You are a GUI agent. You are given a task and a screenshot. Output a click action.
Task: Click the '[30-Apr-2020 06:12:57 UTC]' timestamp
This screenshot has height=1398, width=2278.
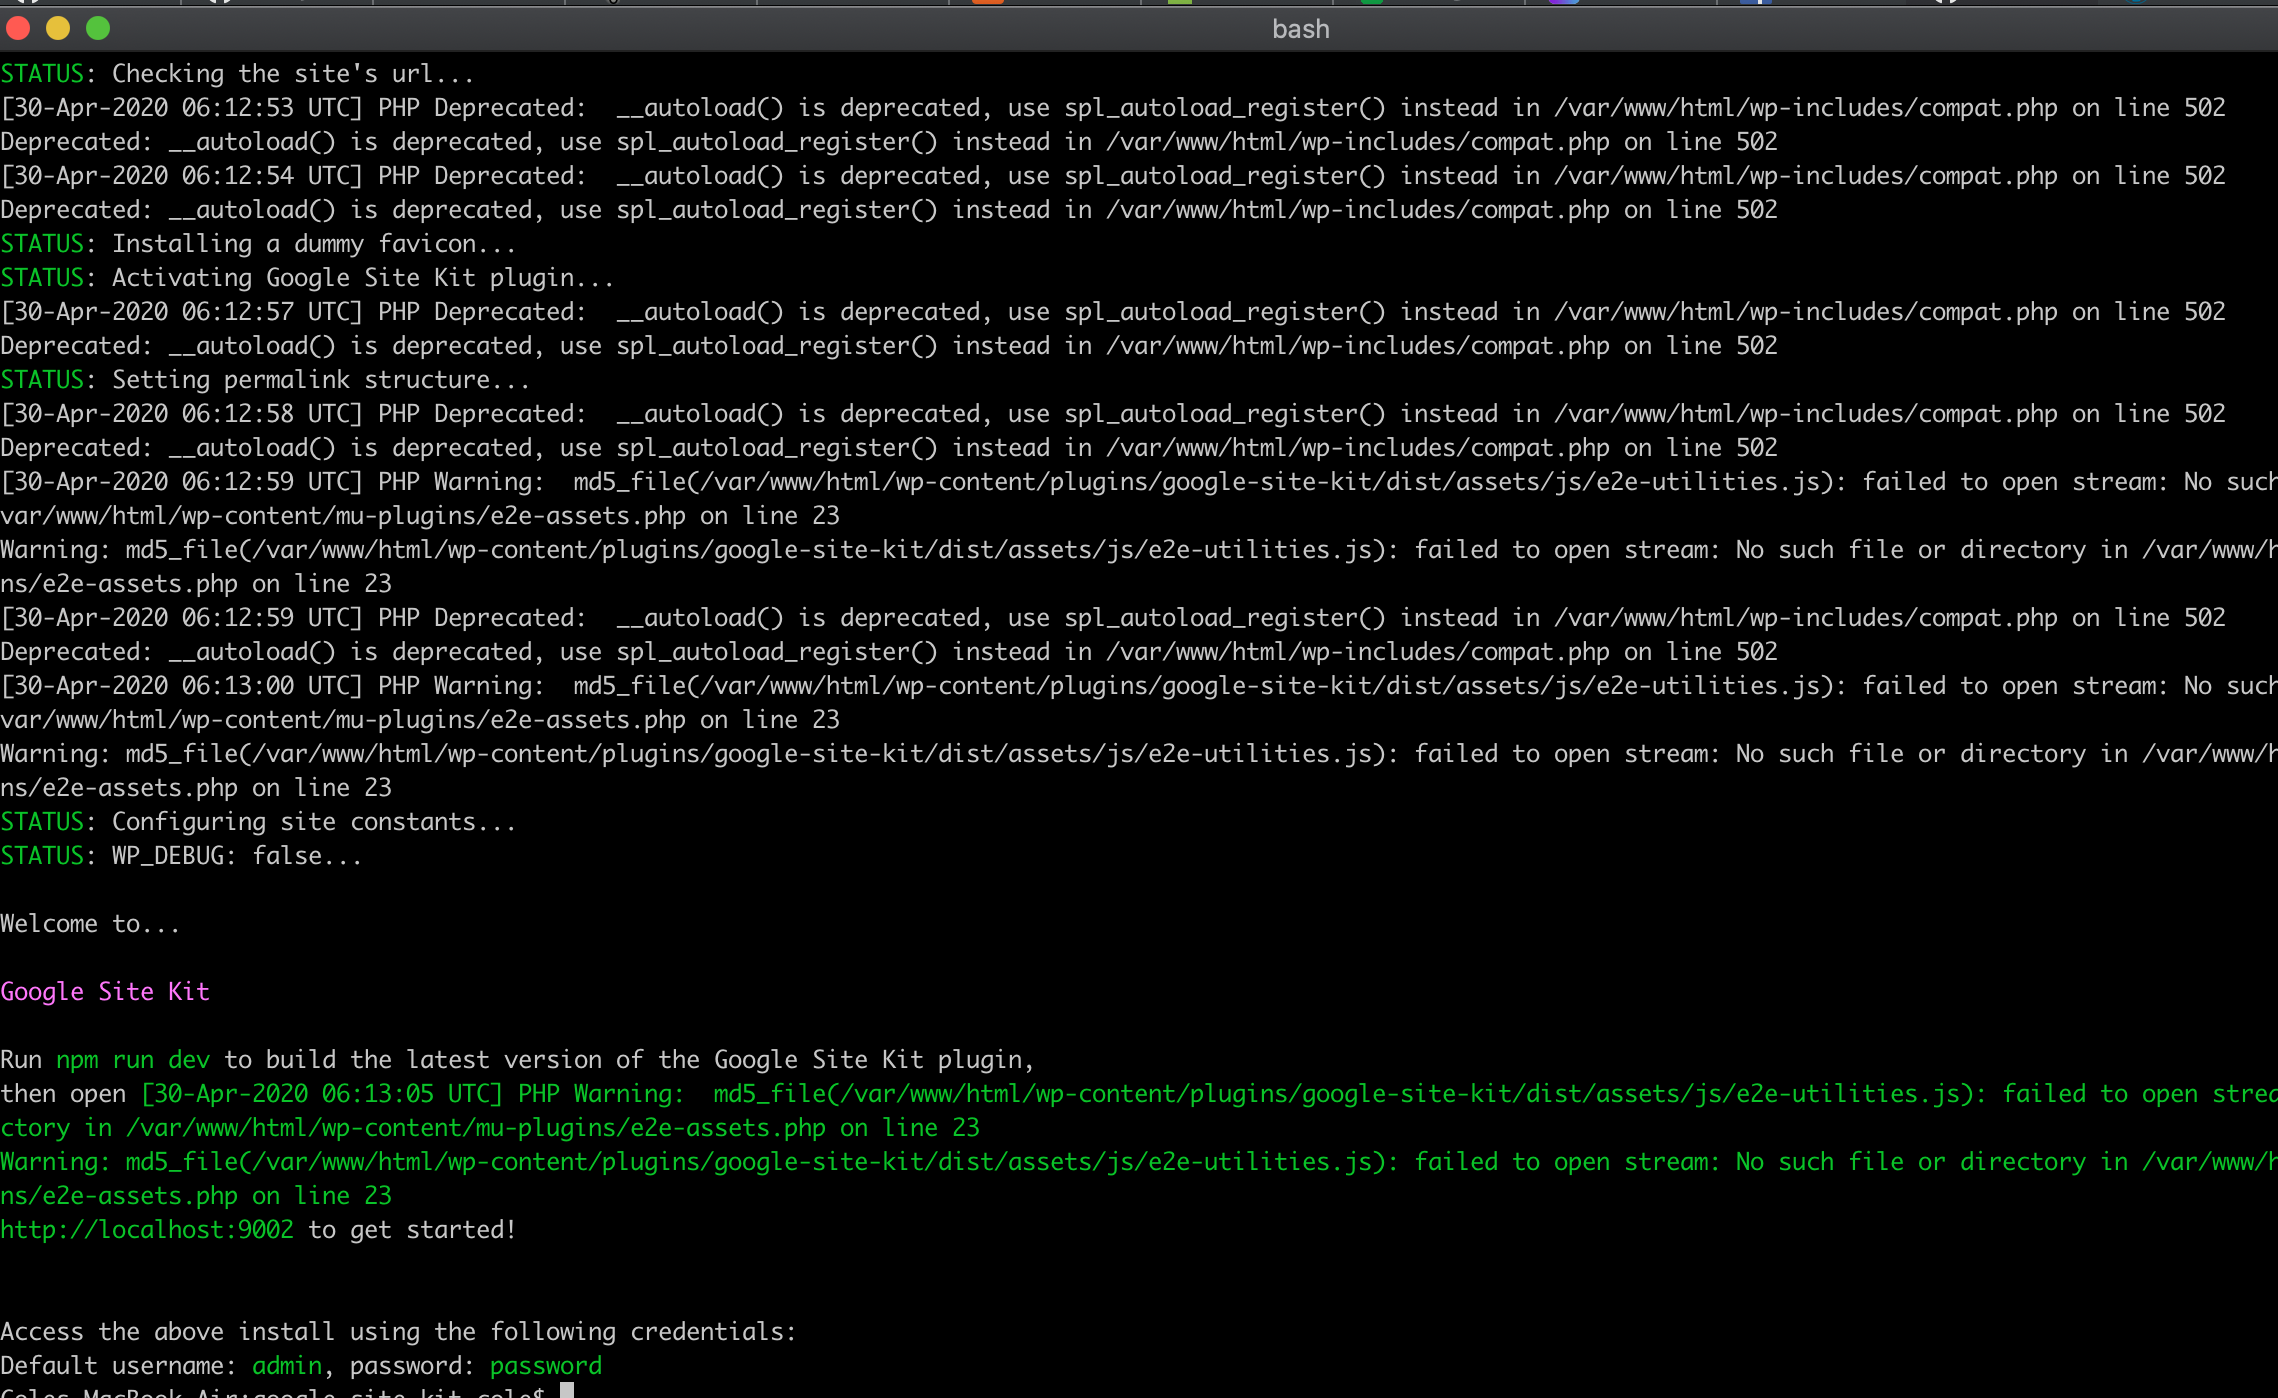(182, 312)
